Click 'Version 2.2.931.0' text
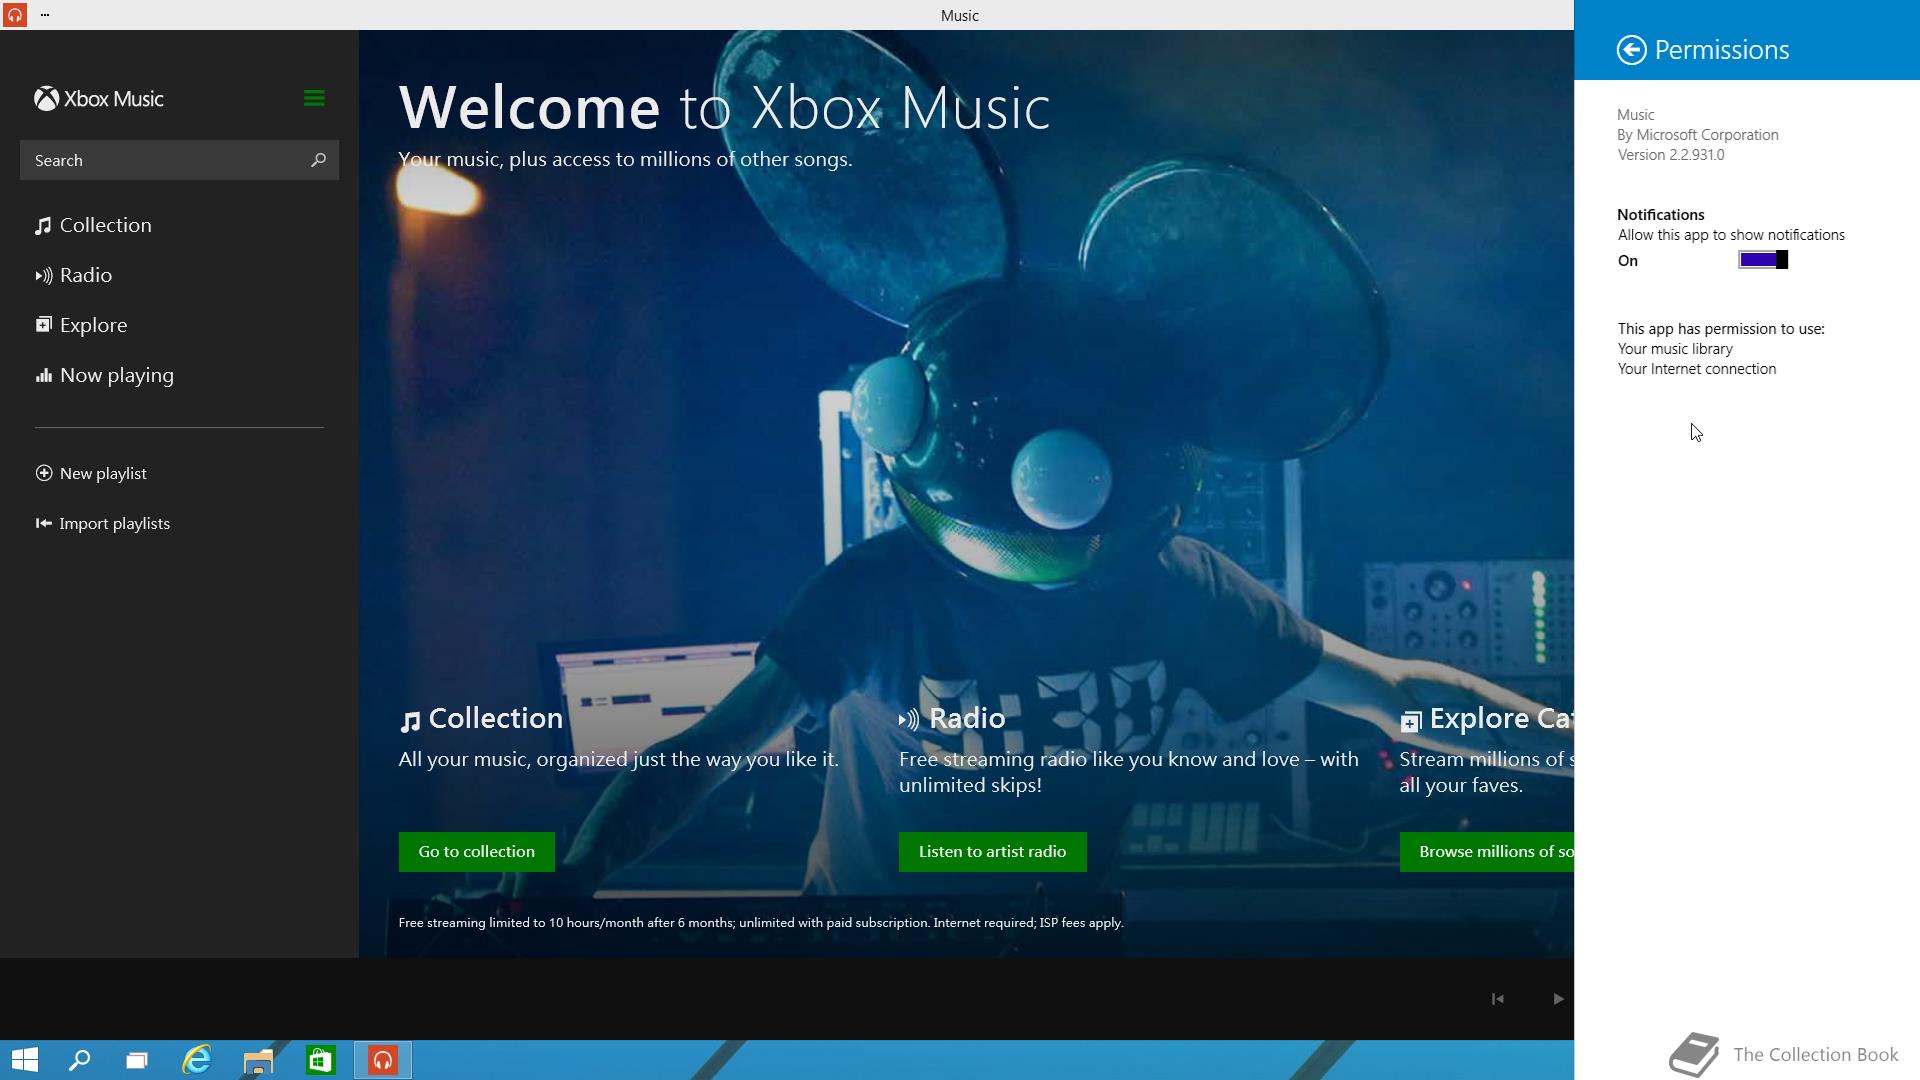The image size is (1920, 1080). point(1671,155)
